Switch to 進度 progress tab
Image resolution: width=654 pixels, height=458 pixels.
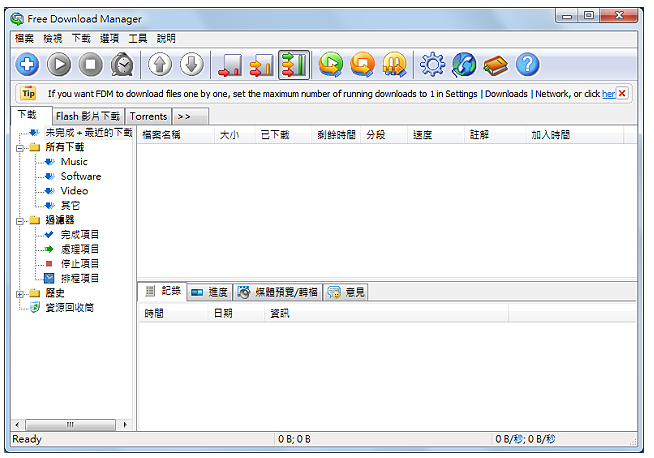click(x=209, y=292)
